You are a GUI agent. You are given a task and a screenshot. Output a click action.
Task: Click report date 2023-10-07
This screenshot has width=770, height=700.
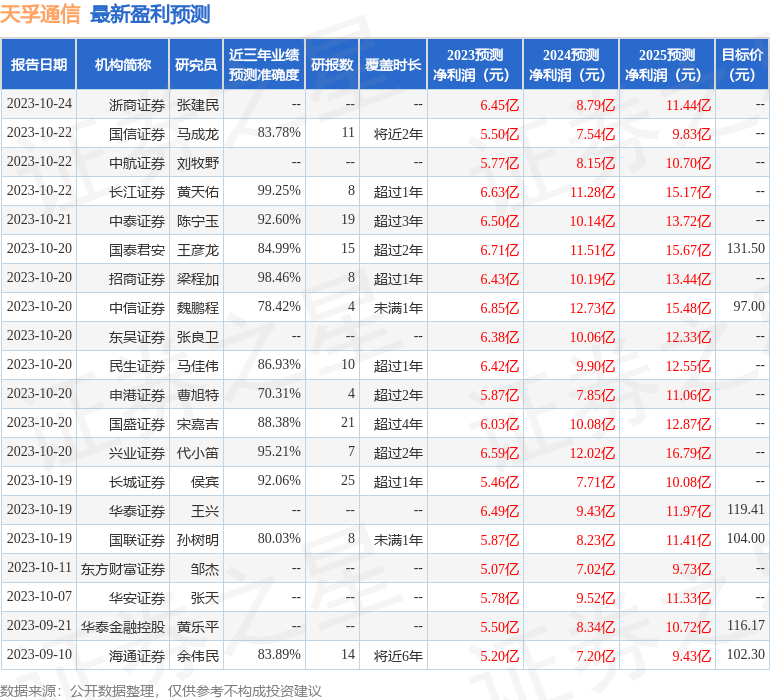pyautogui.click(x=39, y=596)
